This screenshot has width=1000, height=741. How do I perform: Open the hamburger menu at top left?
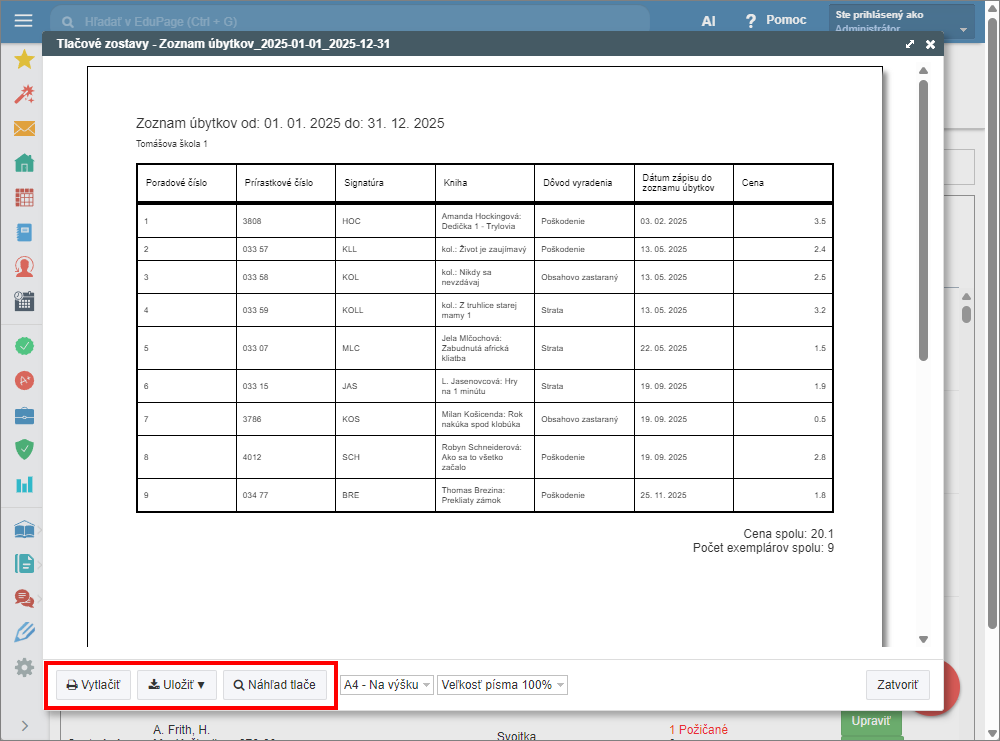24,20
